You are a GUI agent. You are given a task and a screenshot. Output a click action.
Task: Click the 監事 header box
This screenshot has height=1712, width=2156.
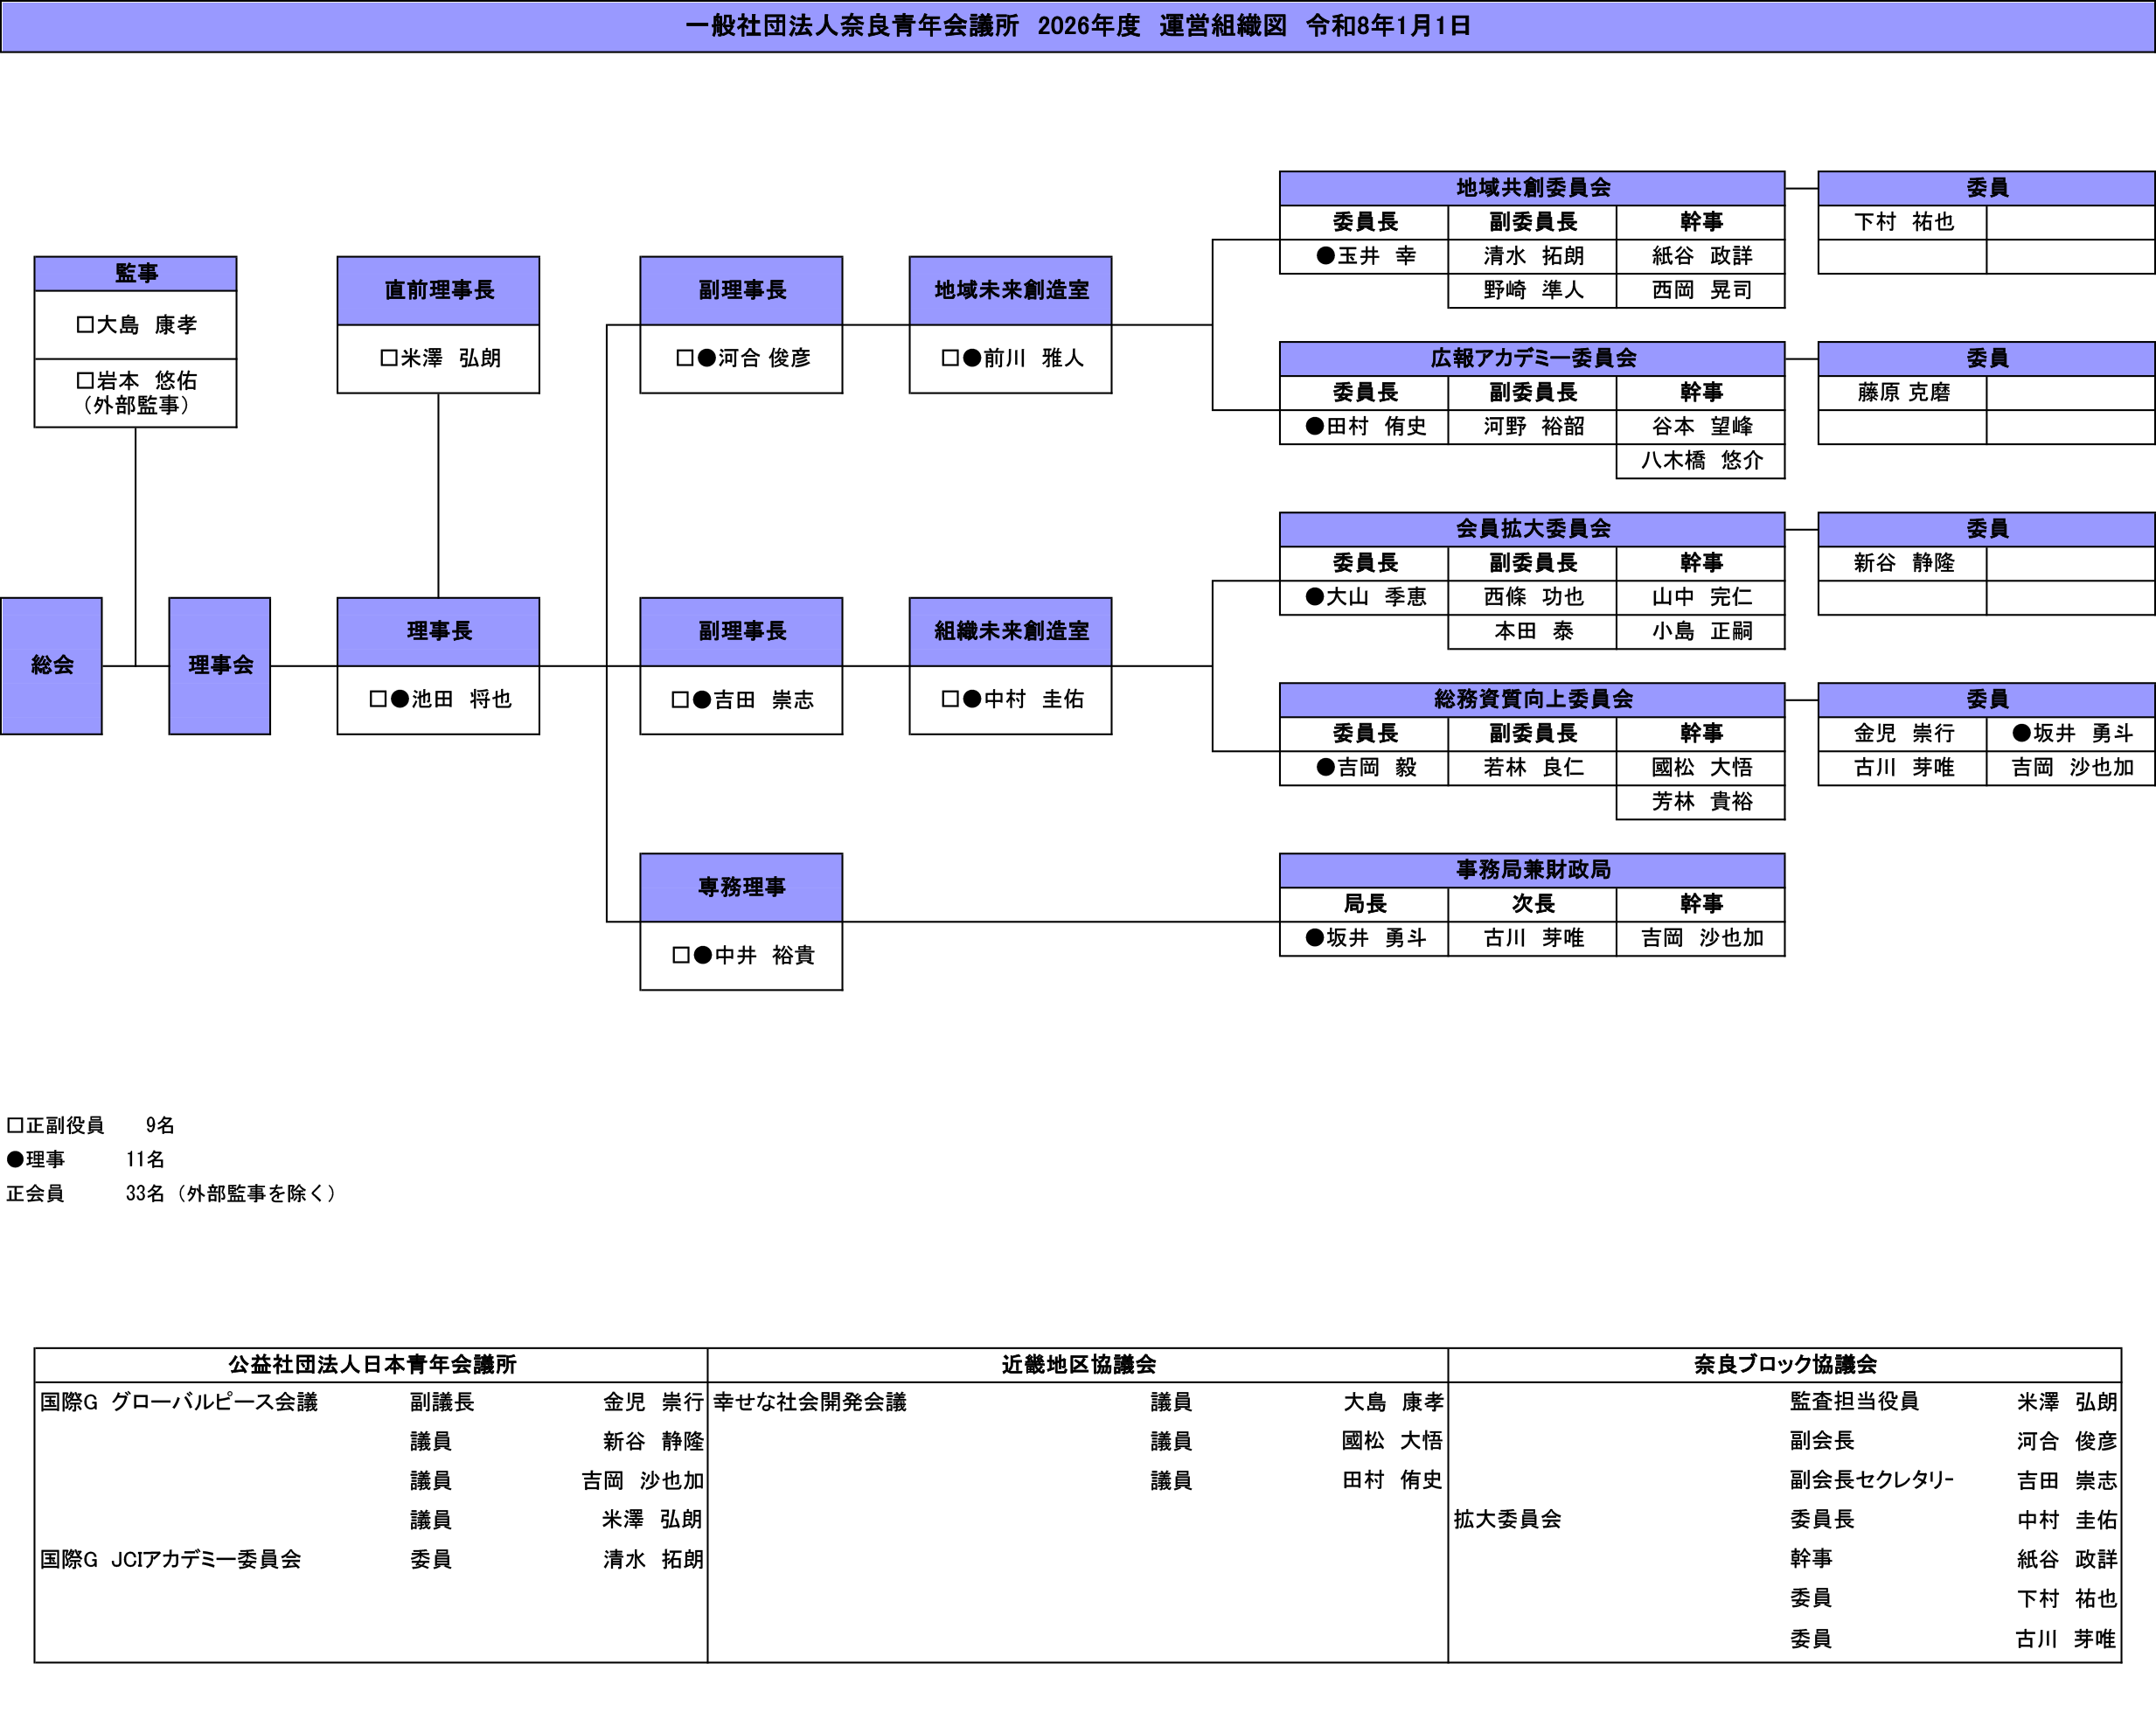pyautogui.click(x=135, y=273)
